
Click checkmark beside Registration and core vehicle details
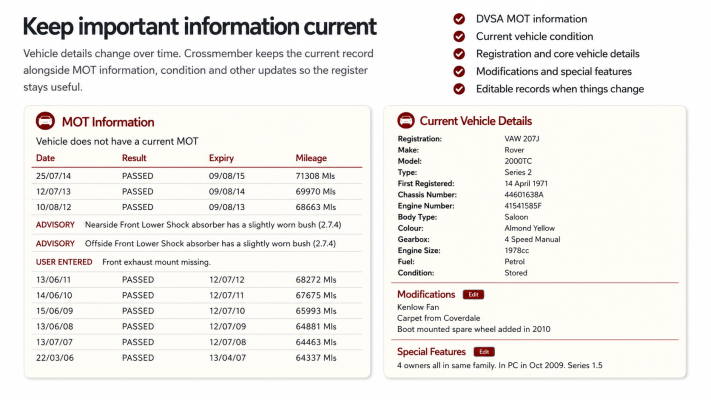[x=459, y=54]
